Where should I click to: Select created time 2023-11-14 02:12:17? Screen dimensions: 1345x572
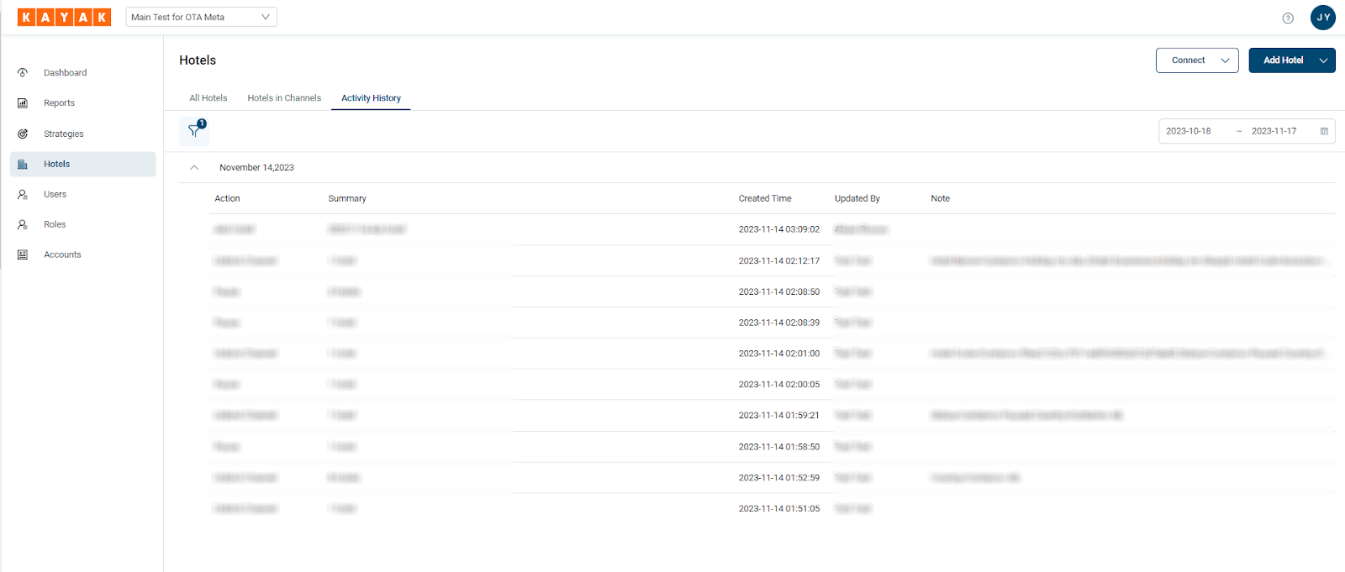click(779, 260)
